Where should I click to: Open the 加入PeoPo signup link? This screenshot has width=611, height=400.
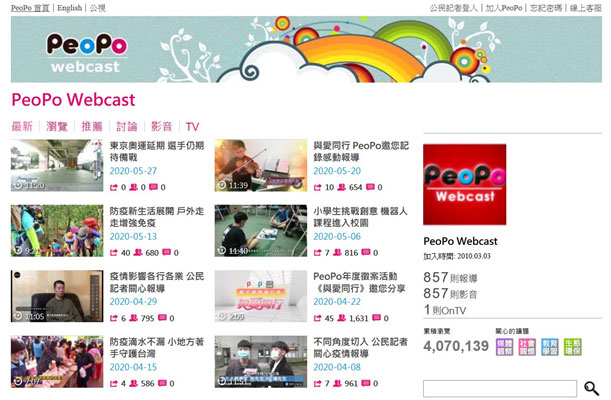point(503,8)
